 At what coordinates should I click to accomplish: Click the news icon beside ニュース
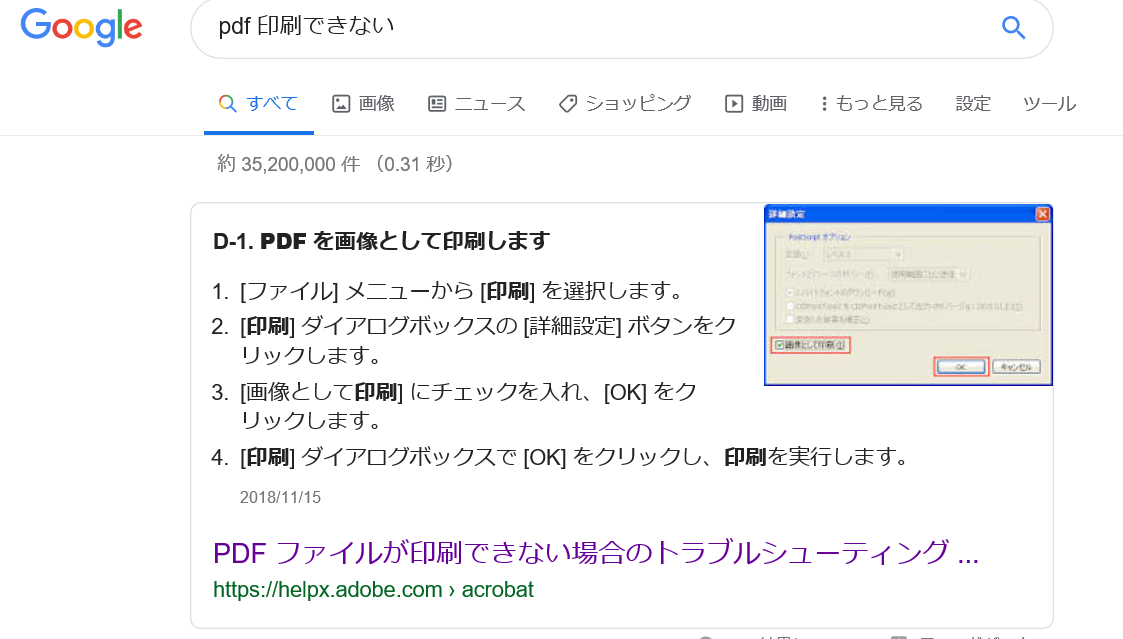pyautogui.click(x=436, y=102)
